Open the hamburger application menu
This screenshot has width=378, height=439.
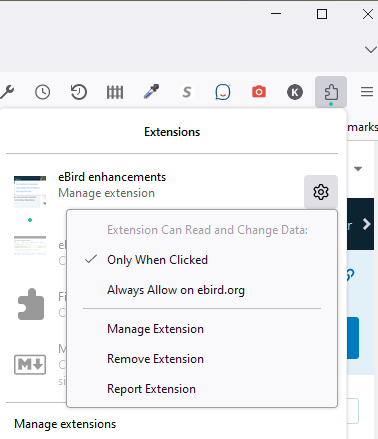tap(367, 92)
